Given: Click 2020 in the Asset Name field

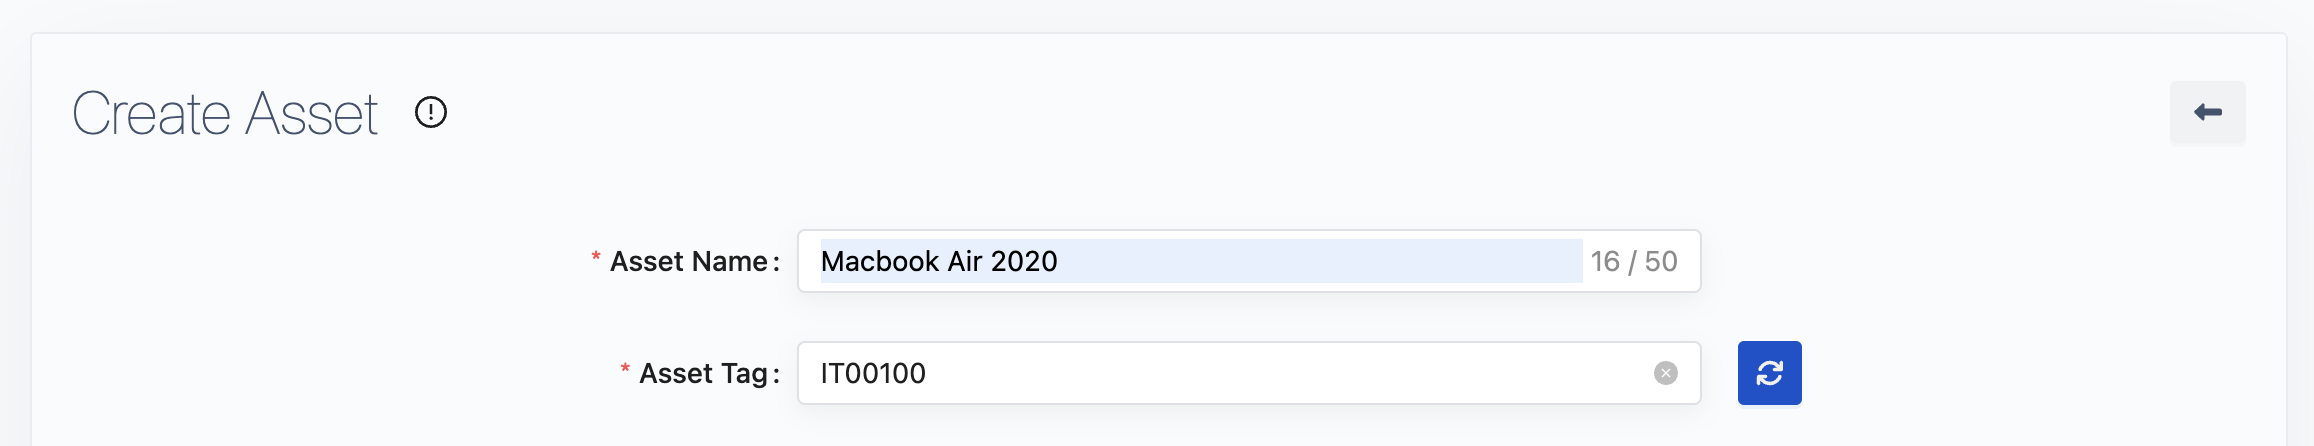Looking at the screenshot, I should (1024, 262).
